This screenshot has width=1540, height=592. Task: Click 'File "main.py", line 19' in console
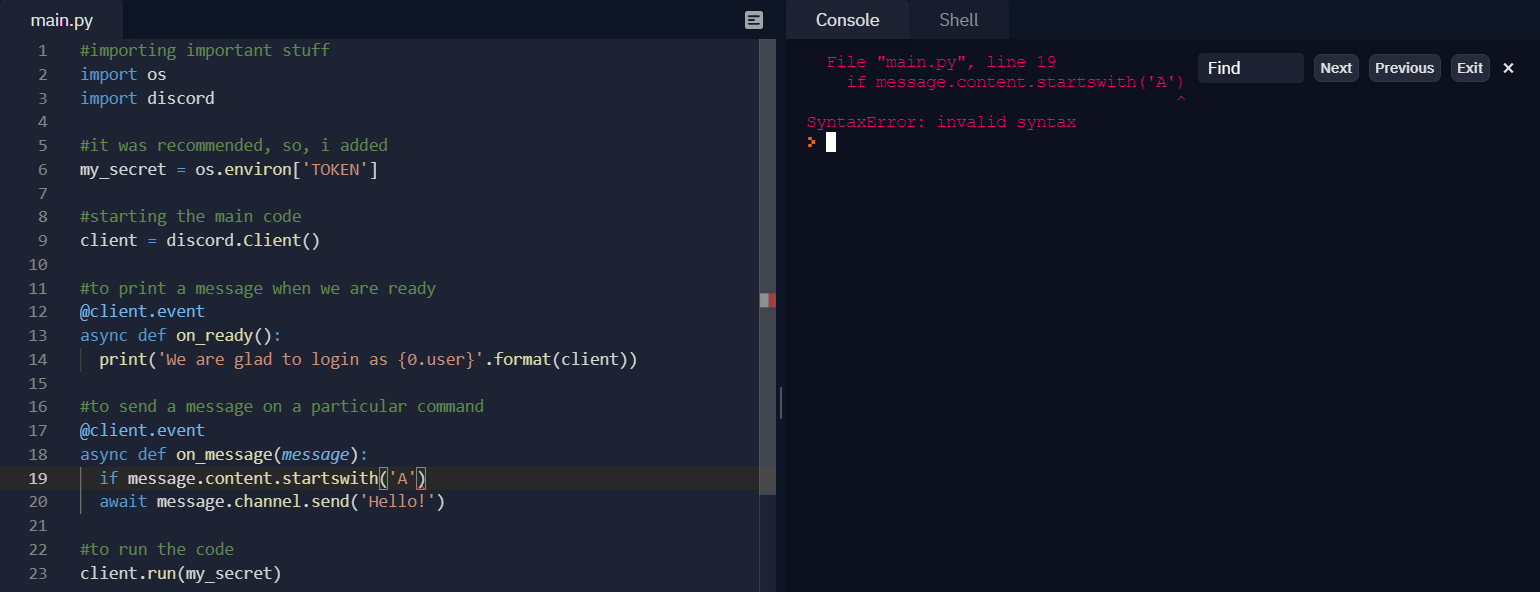pyautogui.click(x=941, y=62)
